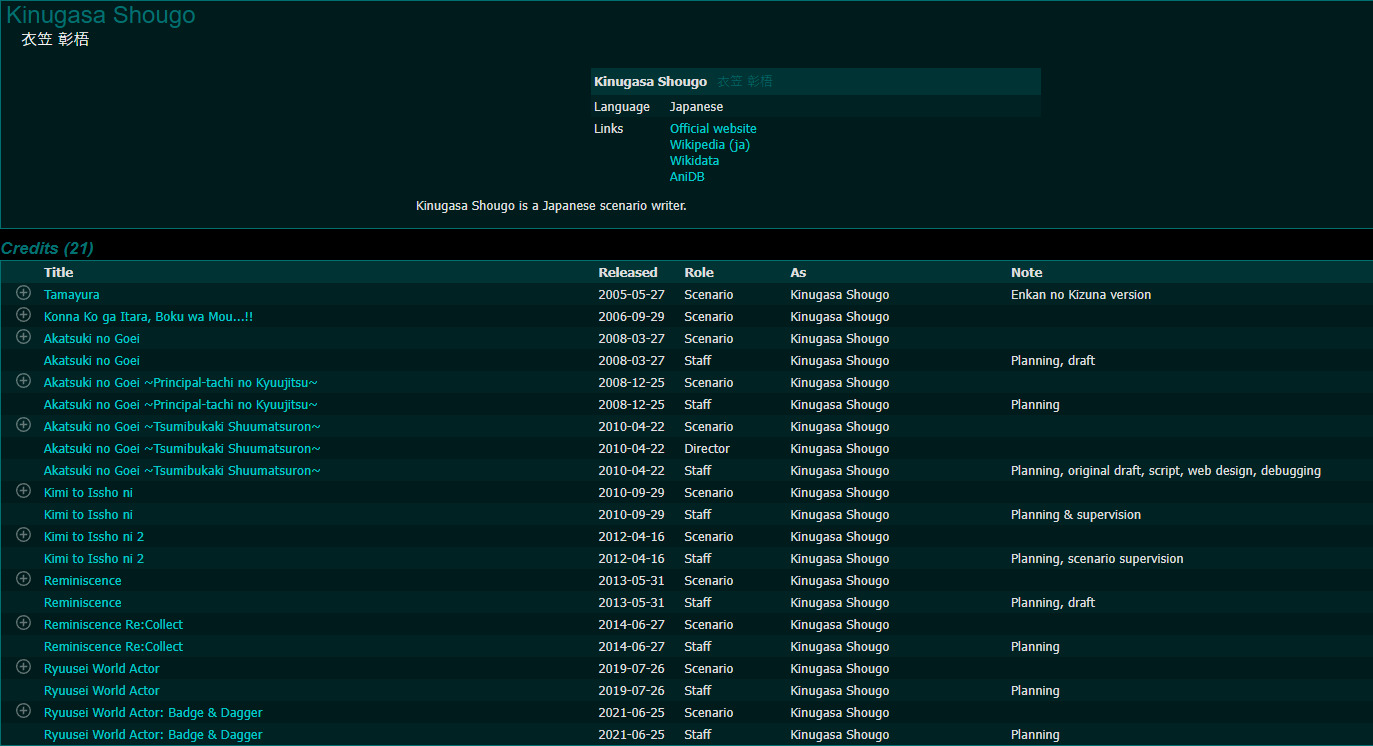The height and width of the screenshot is (746, 1373).
Task: Click plus icon next to Kimi to Issho ni 2
Action: point(23,535)
